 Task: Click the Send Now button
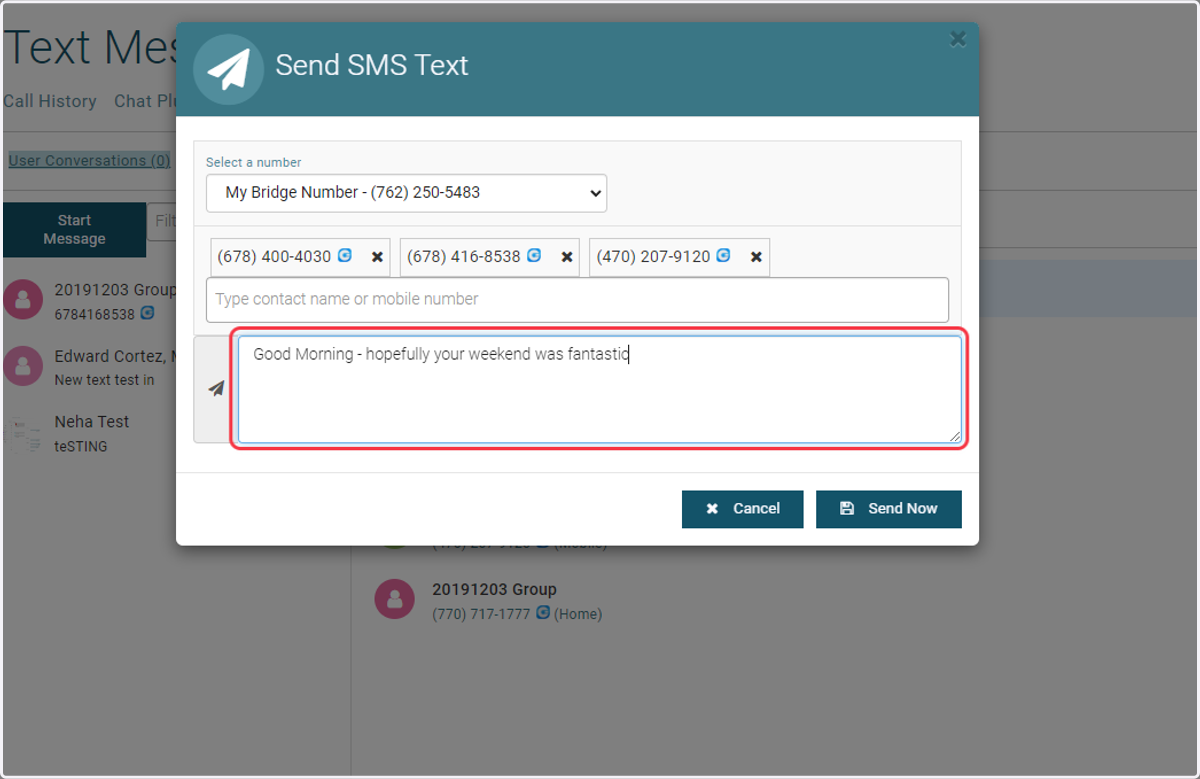click(x=889, y=509)
